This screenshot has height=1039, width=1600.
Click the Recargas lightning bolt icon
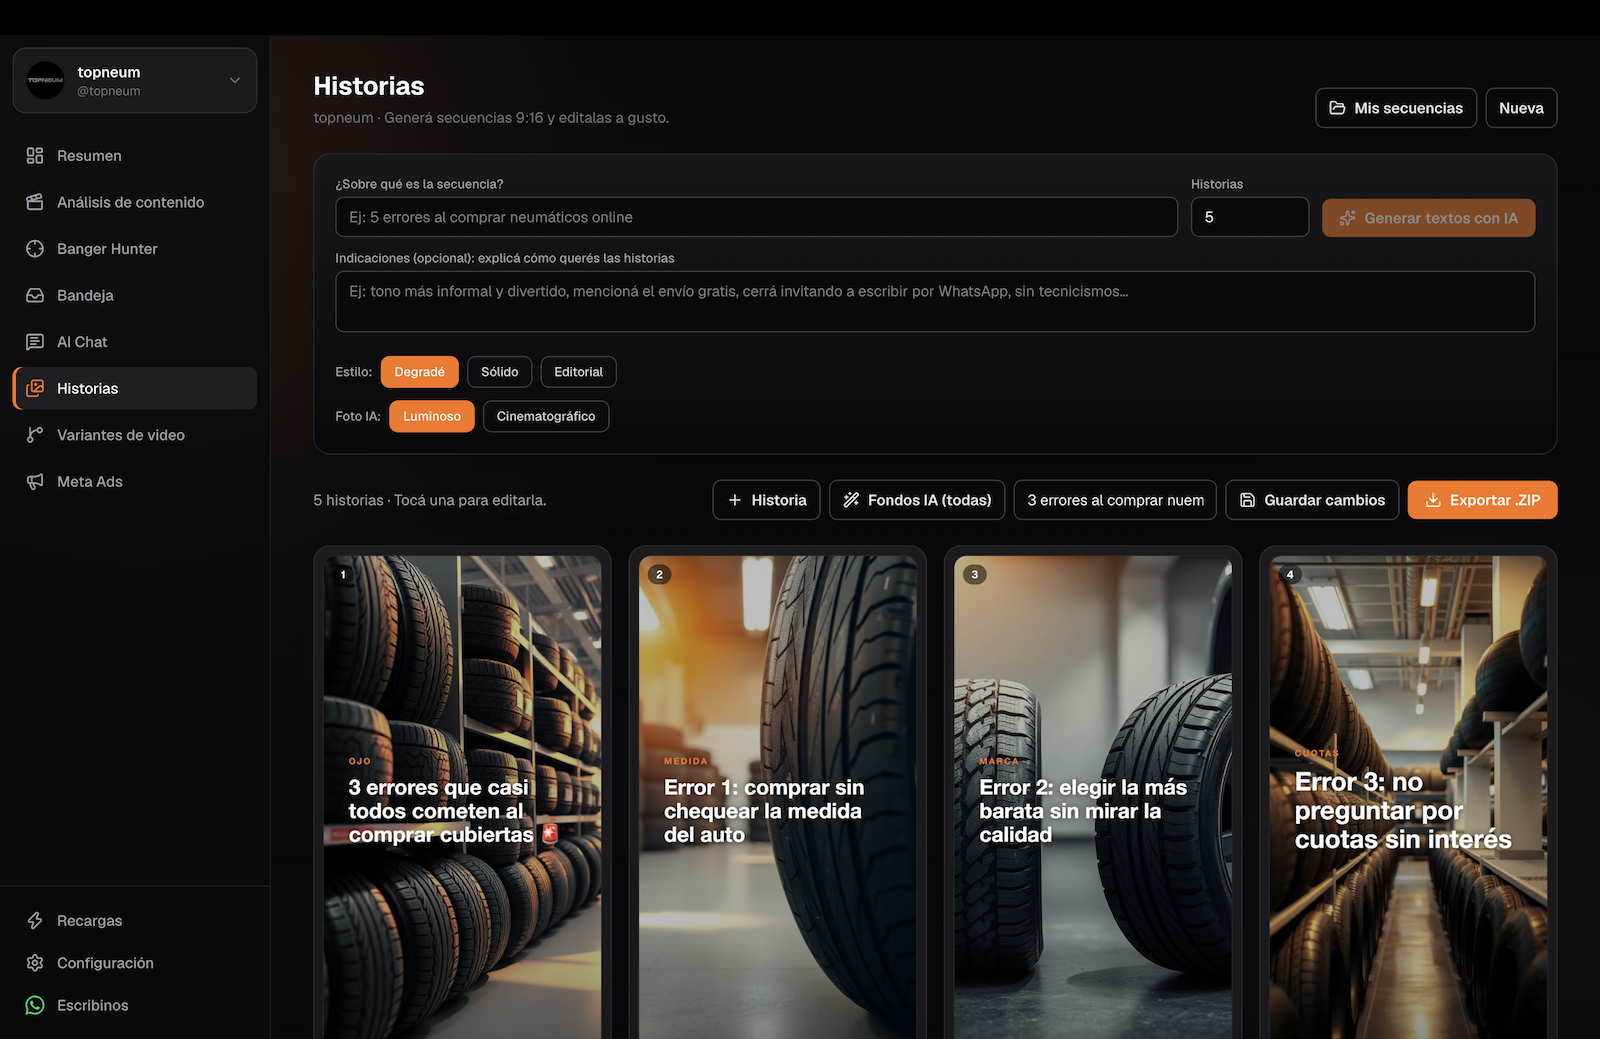pyautogui.click(x=35, y=920)
